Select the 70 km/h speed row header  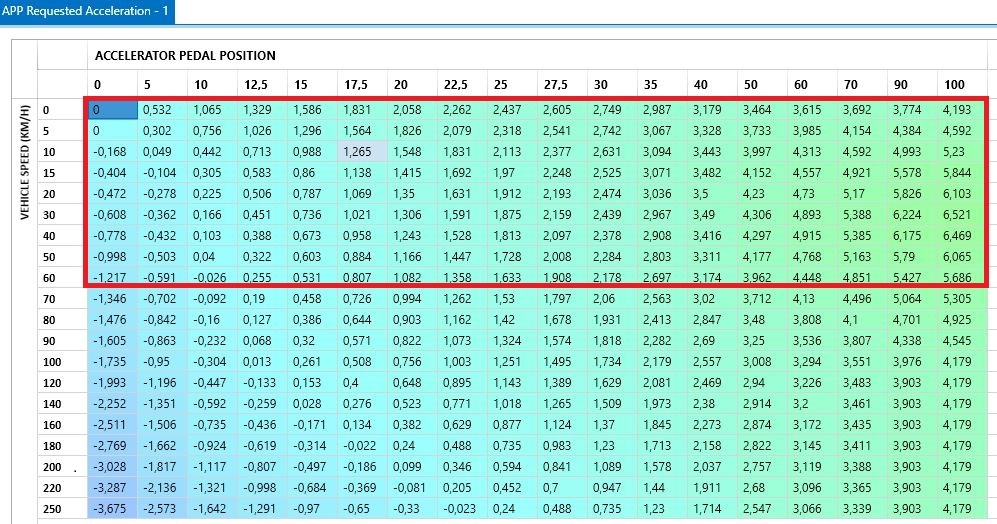pyautogui.click(x=62, y=299)
